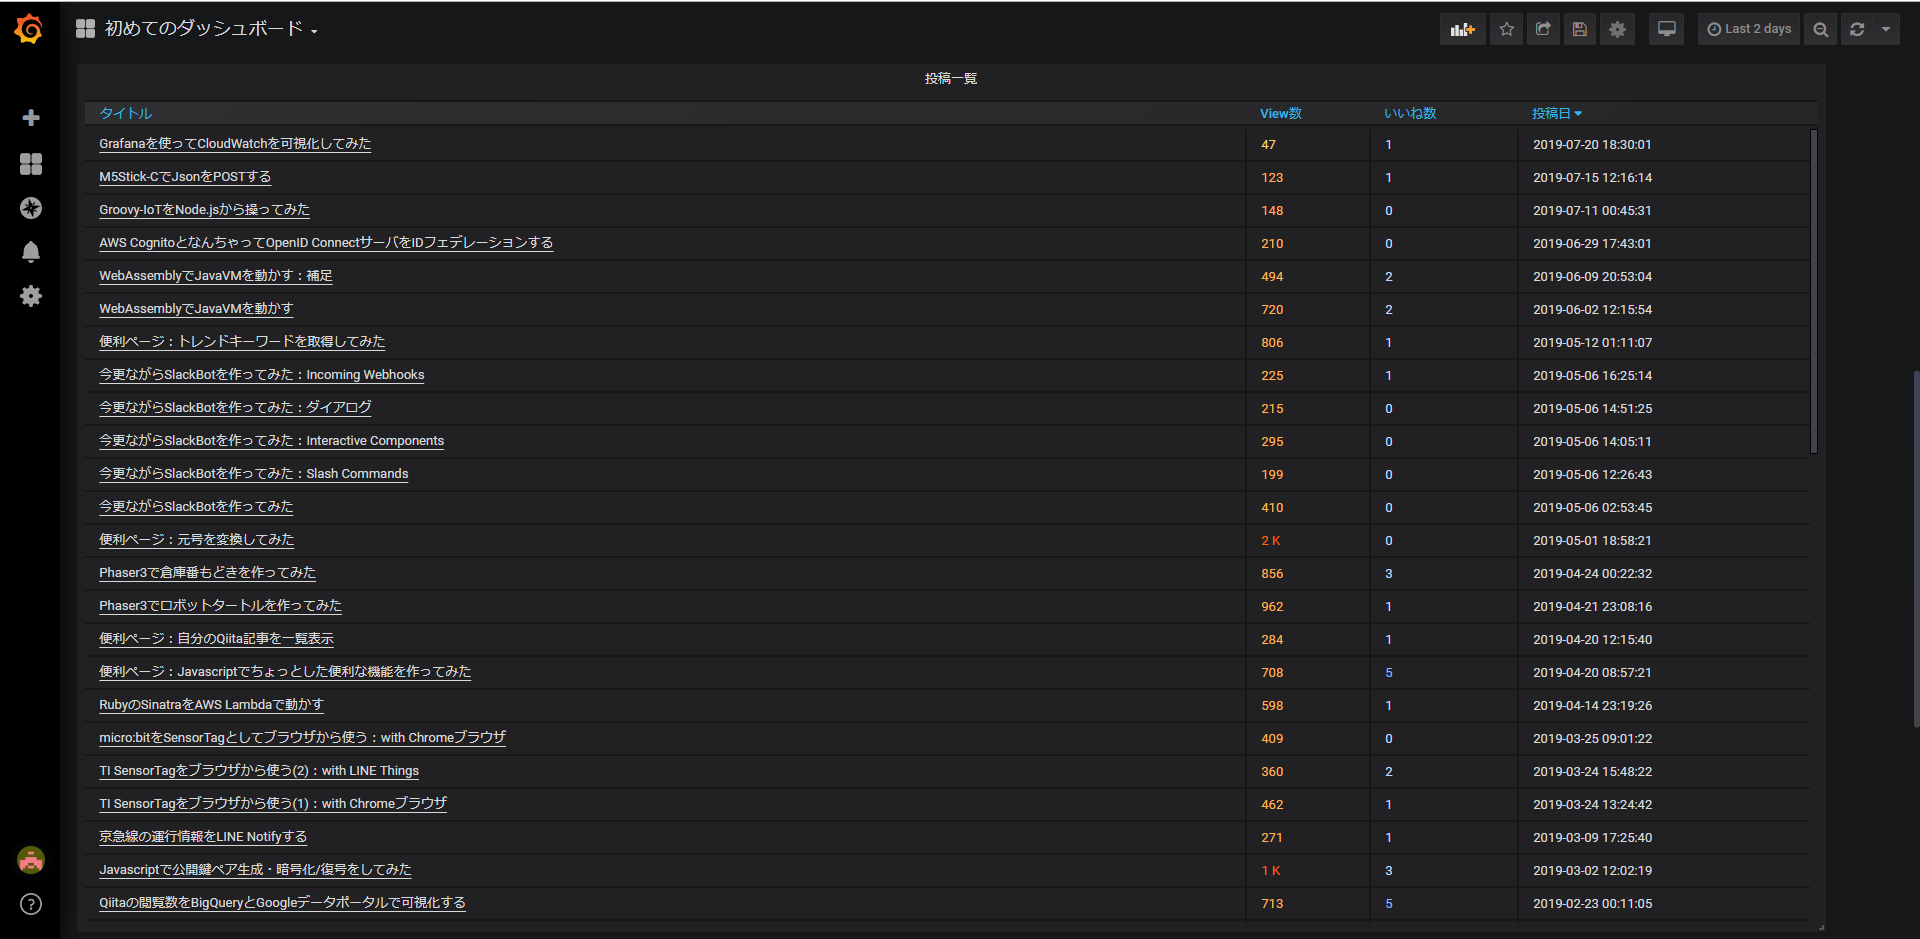This screenshot has width=1920, height=939.
Task: Open the Qiita閲覧数 BigQuery article
Action: (282, 903)
